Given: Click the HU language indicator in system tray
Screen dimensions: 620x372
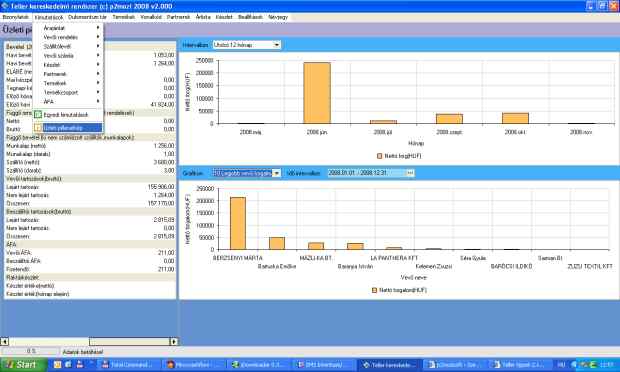Looking at the screenshot, I should click(561, 364).
